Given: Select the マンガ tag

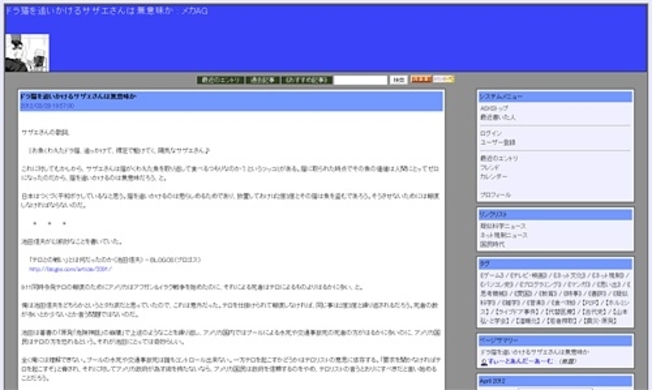Looking at the screenshot, I should coord(579,285).
